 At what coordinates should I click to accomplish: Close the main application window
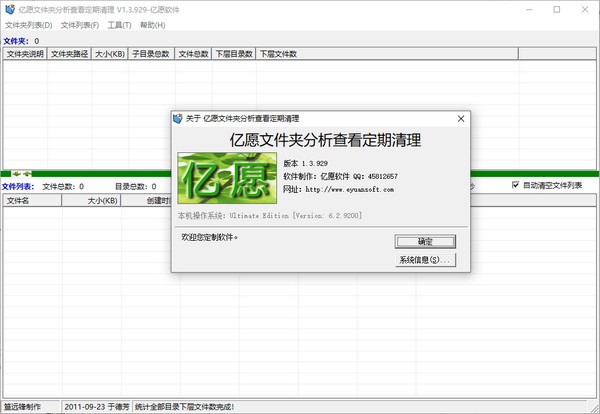point(585,10)
